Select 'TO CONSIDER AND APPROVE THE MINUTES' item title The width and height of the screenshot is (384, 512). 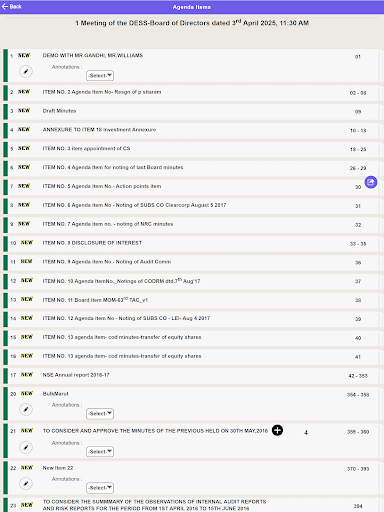[x=155, y=431]
